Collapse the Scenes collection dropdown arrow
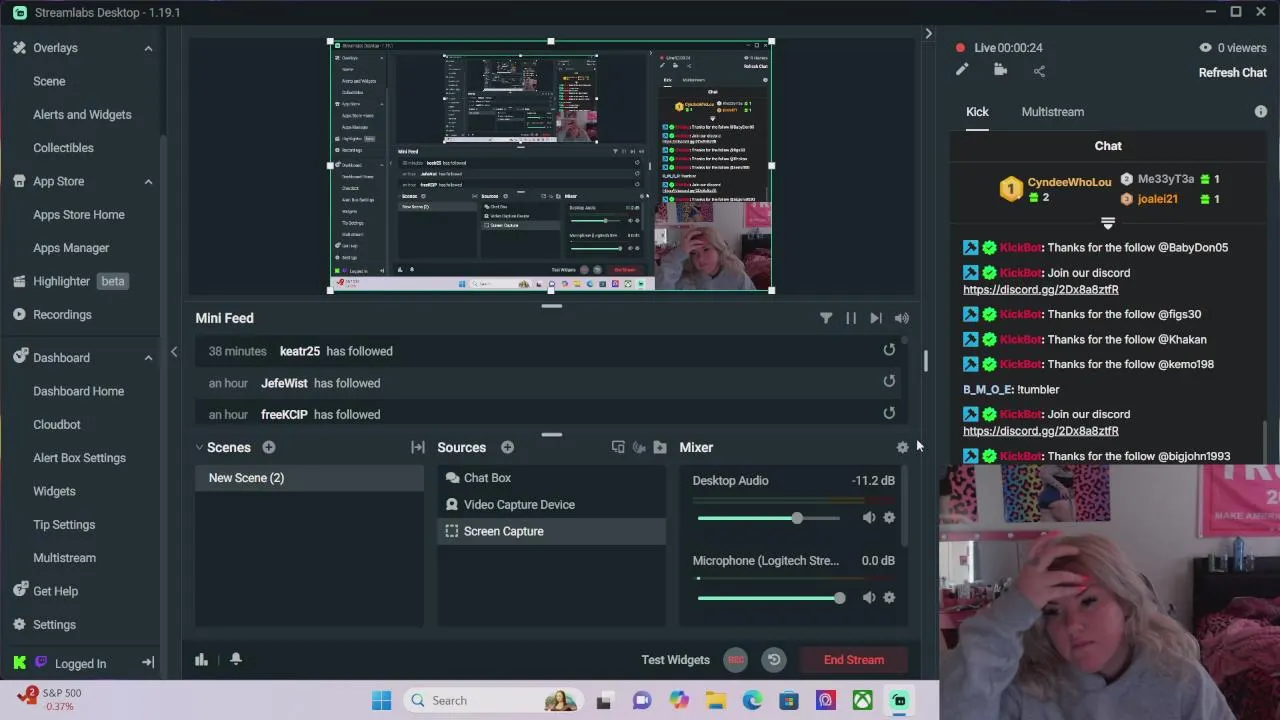This screenshot has width=1280, height=720. coord(199,447)
